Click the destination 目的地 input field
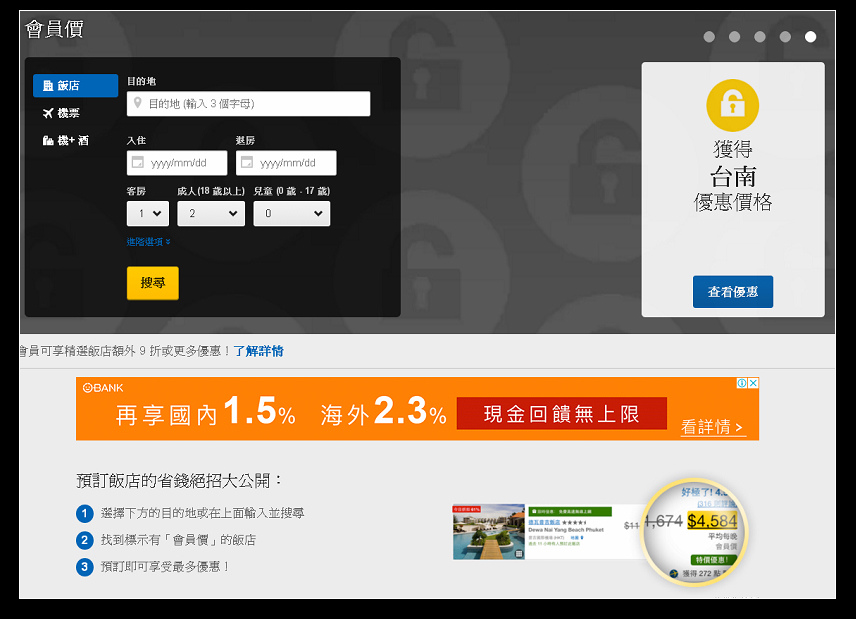The width and height of the screenshot is (856, 619). 248,104
